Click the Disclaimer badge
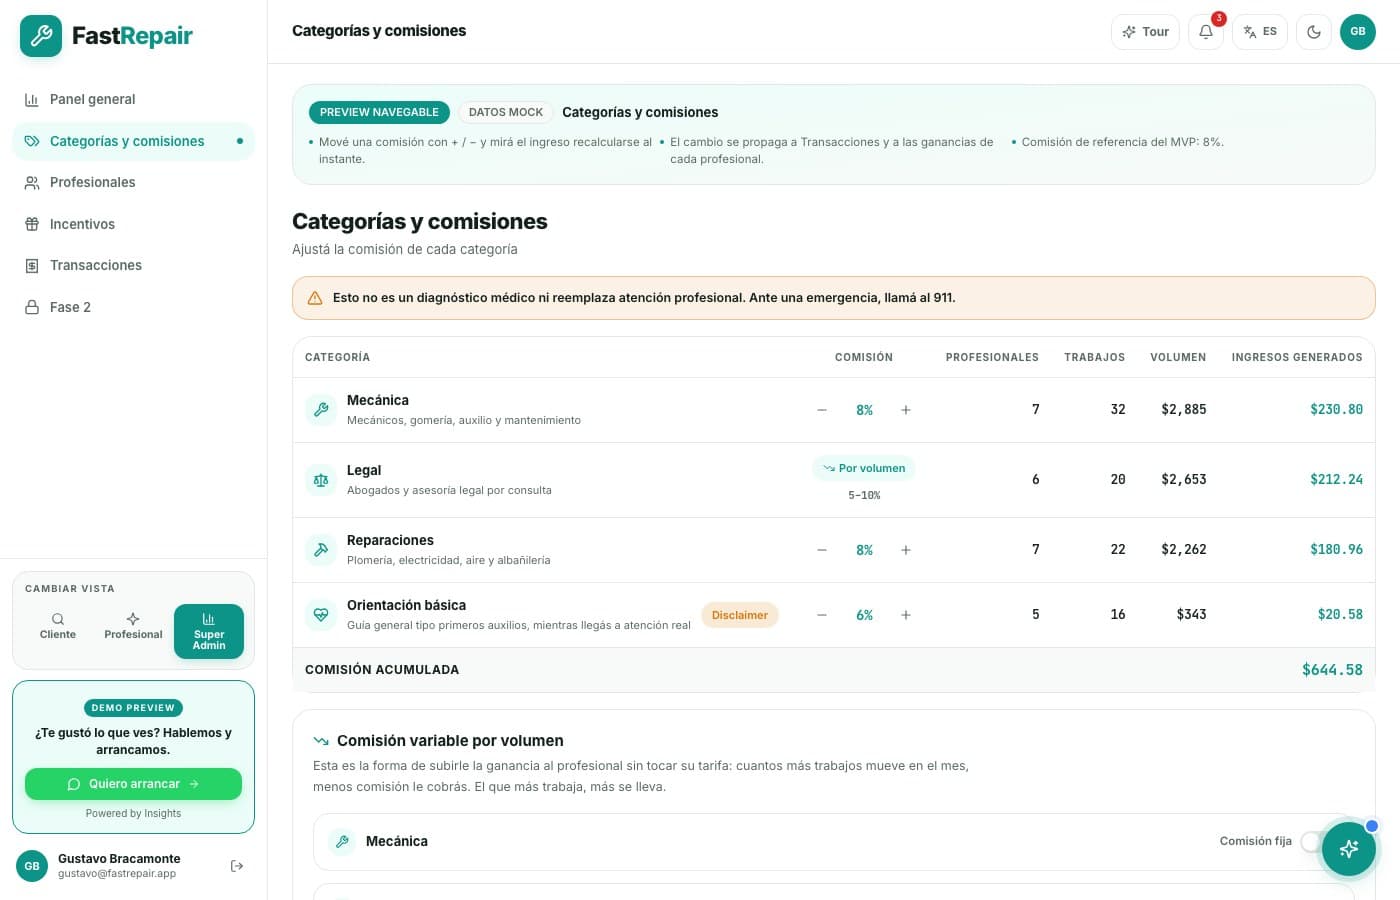1400x900 pixels. coord(740,615)
